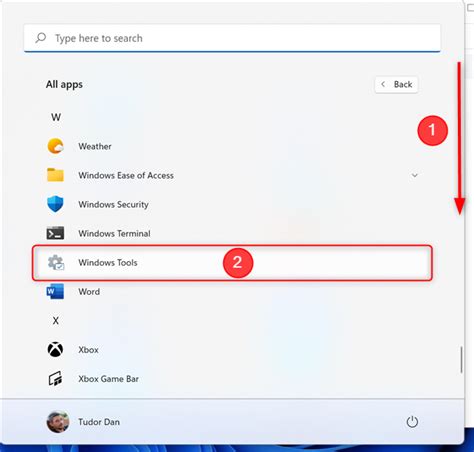This screenshot has height=452, width=474.
Task: Open the Windows Tools gear icon
Action: point(56,263)
